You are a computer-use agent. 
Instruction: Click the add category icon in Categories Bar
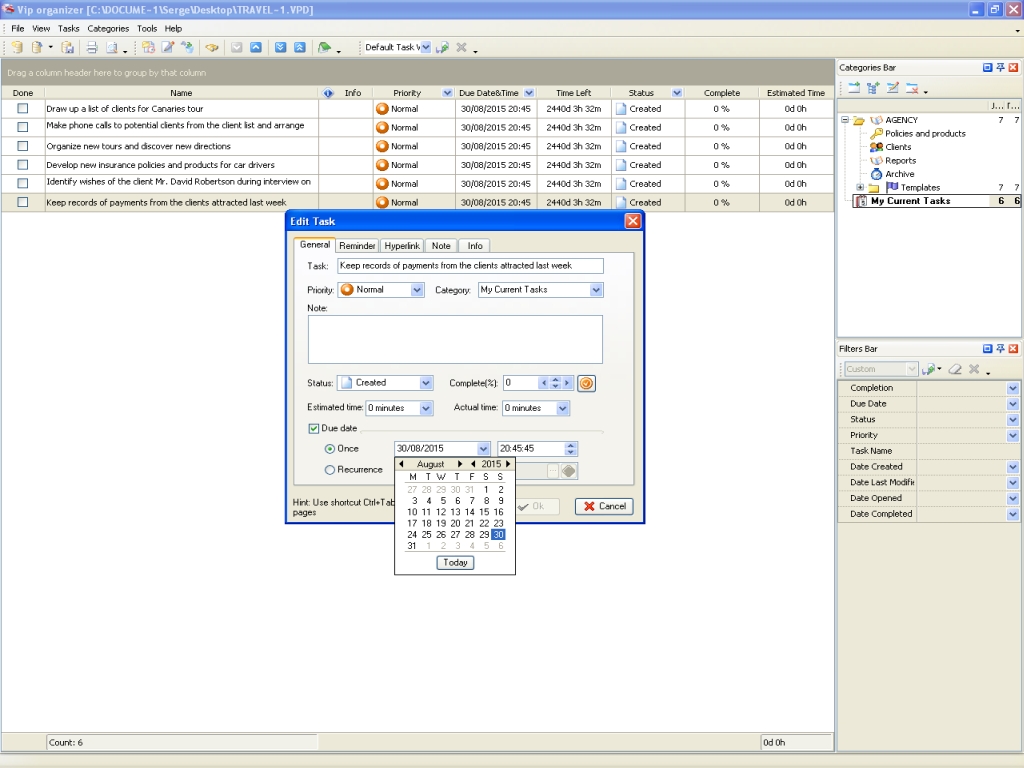(853, 88)
